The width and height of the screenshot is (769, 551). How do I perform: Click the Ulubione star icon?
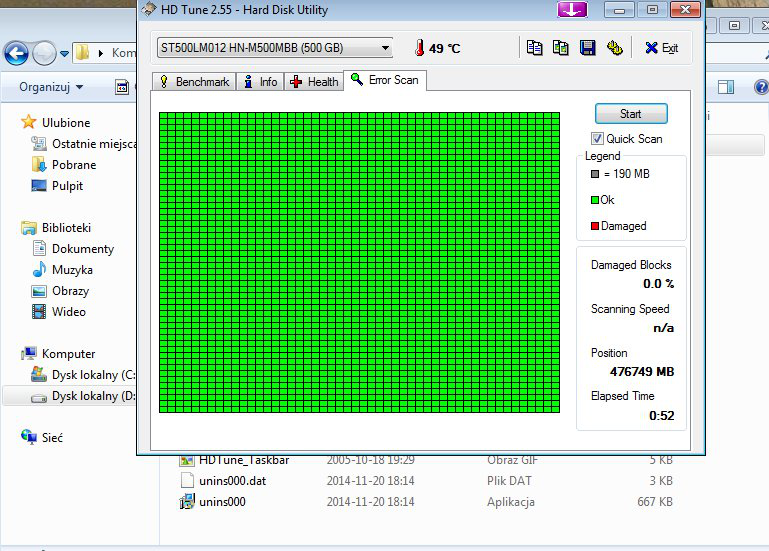28,122
